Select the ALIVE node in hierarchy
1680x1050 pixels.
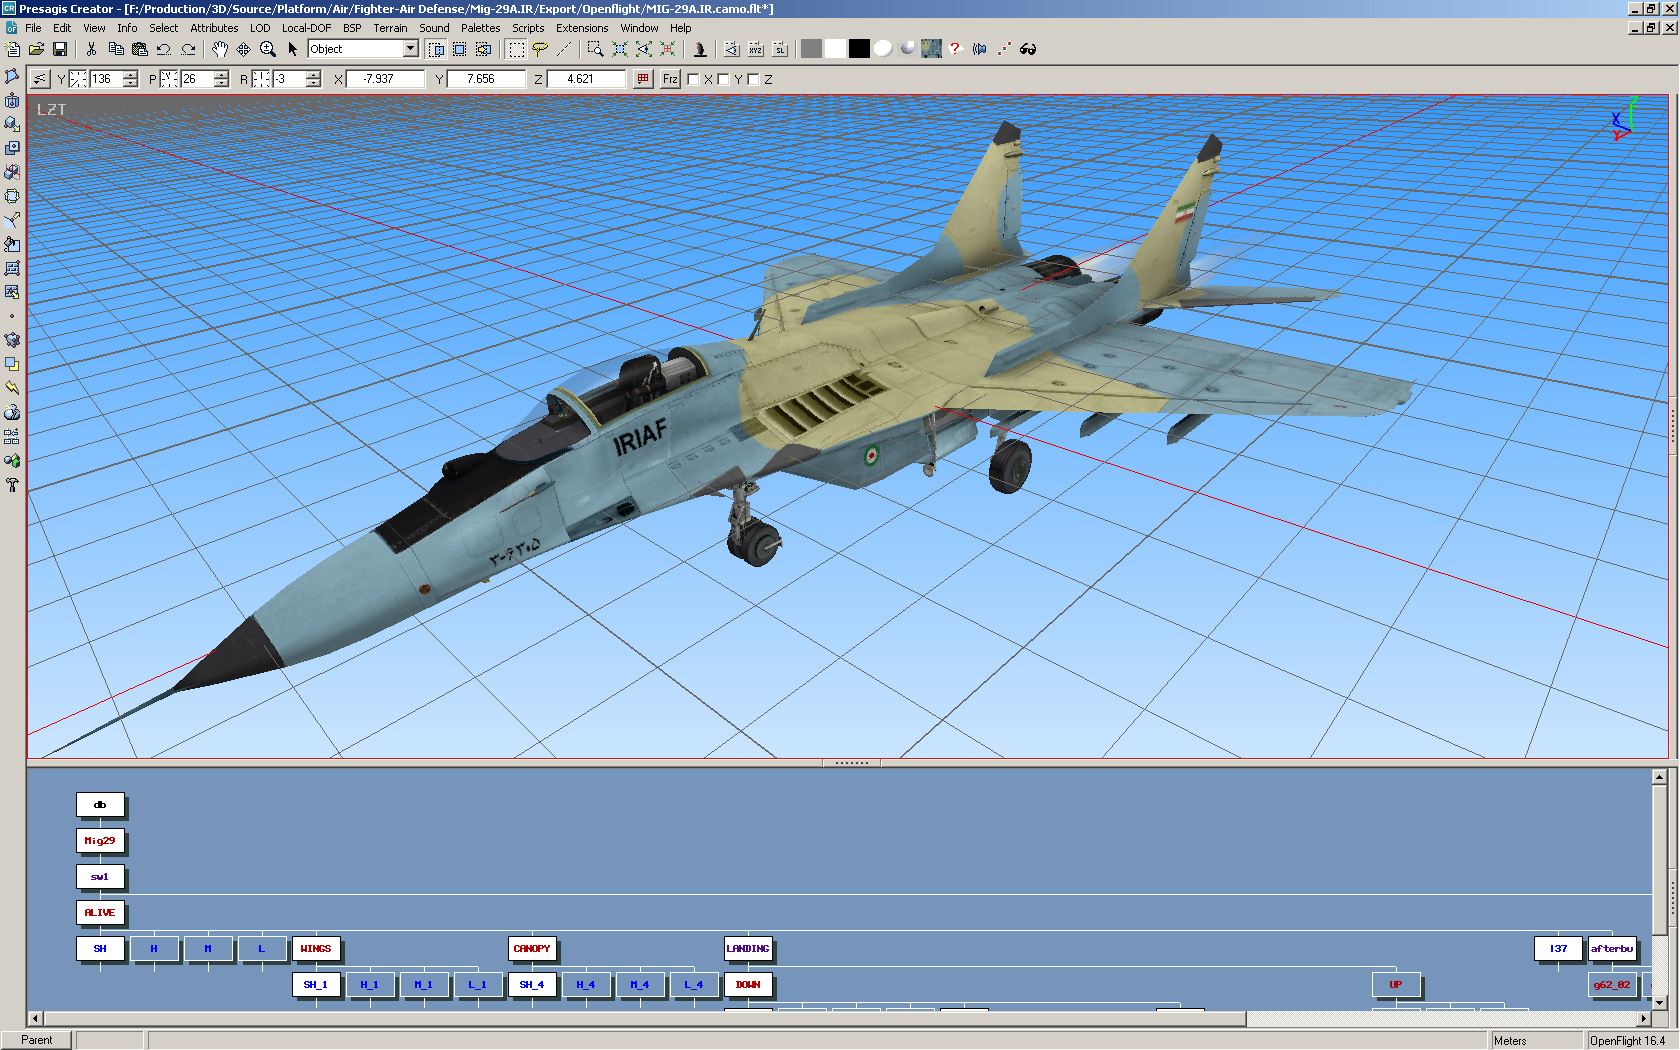click(100, 913)
